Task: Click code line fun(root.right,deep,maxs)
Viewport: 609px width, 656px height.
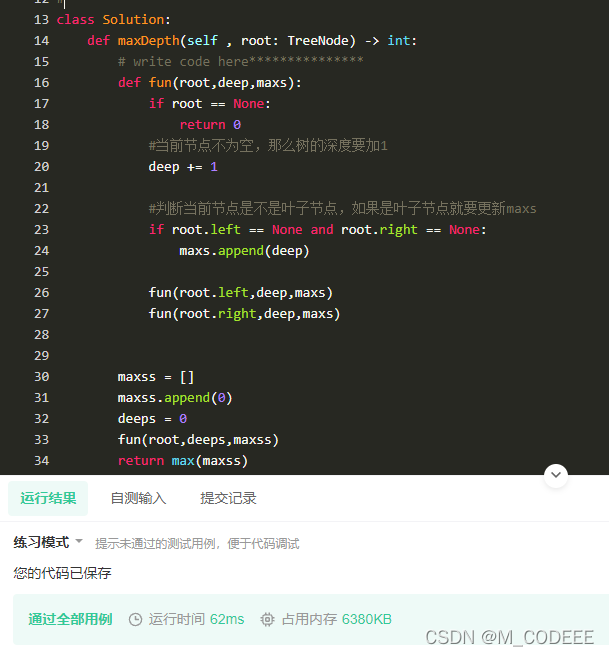Action: pyautogui.click(x=244, y=313)
